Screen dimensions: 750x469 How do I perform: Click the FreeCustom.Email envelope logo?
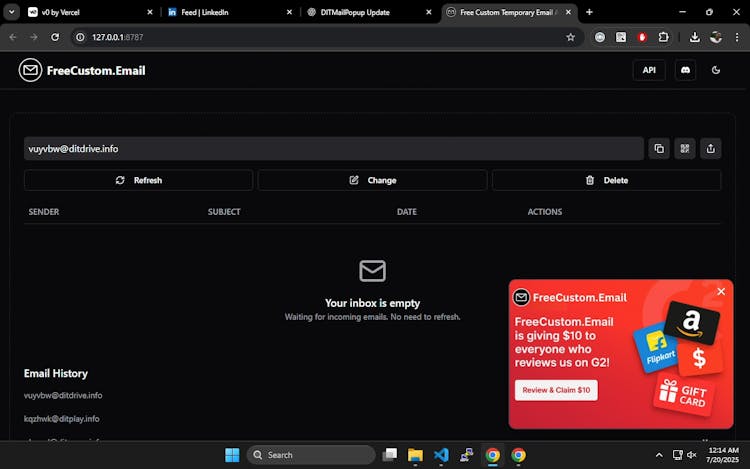tap(30, 70)
